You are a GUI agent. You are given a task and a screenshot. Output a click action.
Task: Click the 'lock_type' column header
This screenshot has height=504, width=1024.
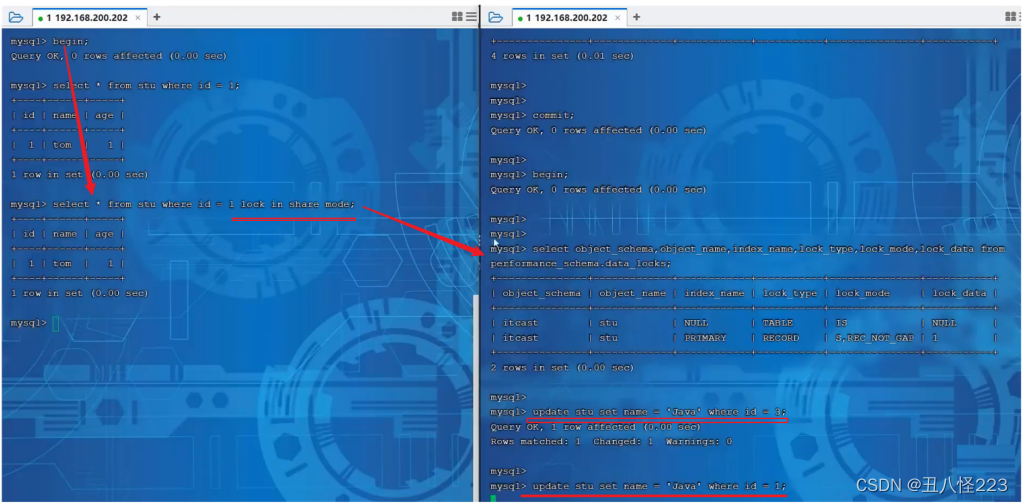click(790, 293)
